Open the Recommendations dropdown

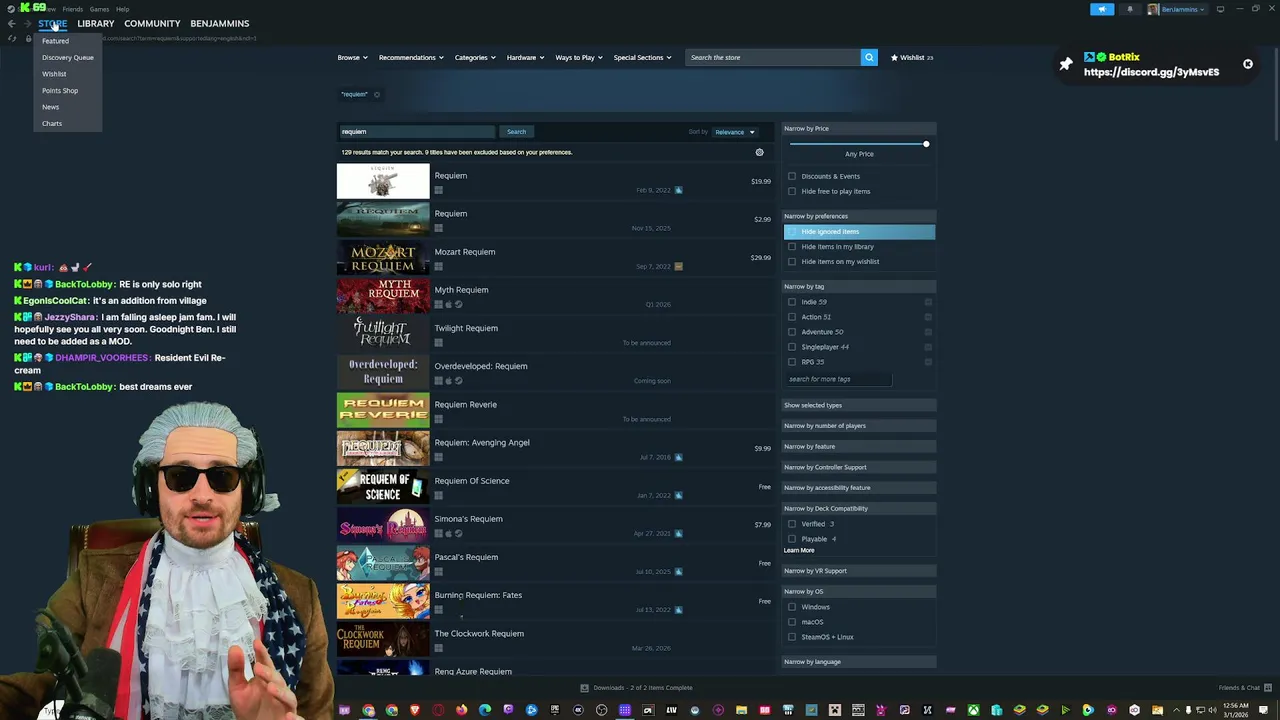tap(410, 57)
